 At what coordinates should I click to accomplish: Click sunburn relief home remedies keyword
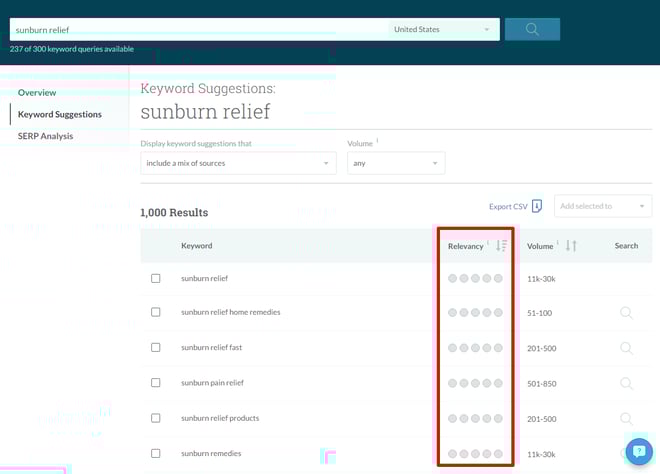pyautogui.click(x=231, y=312)
